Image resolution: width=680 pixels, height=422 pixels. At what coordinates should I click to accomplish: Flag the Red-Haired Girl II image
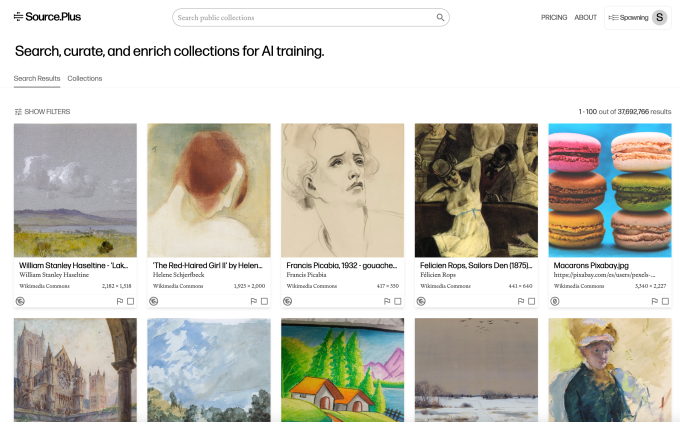[x=253, y=300]
